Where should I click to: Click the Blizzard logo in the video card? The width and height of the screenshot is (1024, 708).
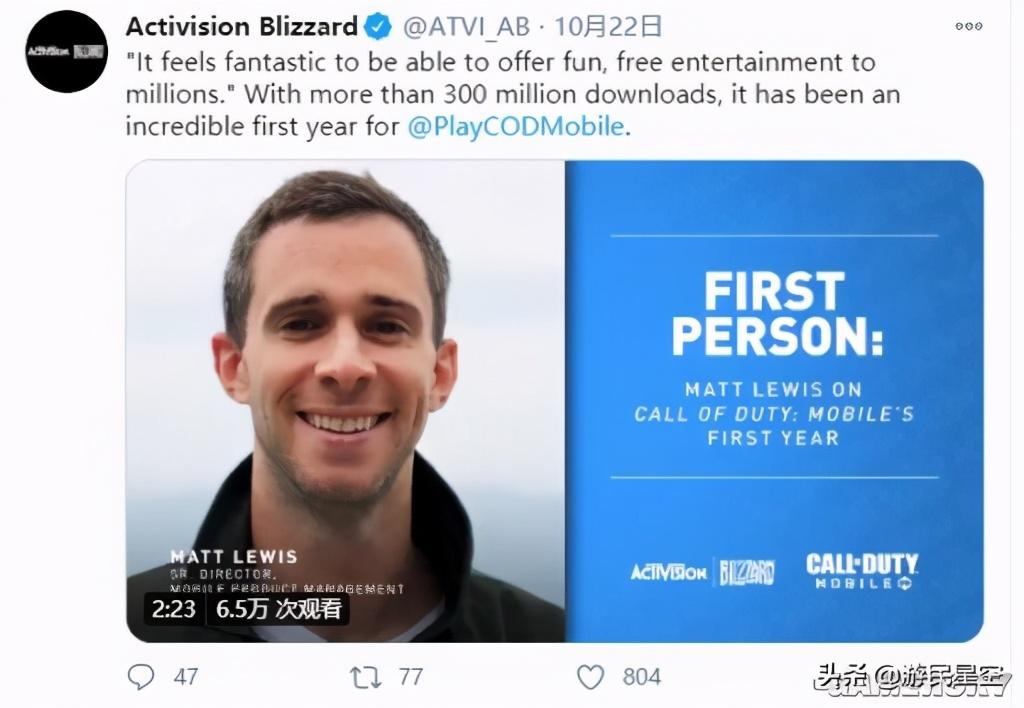[746, 573]
